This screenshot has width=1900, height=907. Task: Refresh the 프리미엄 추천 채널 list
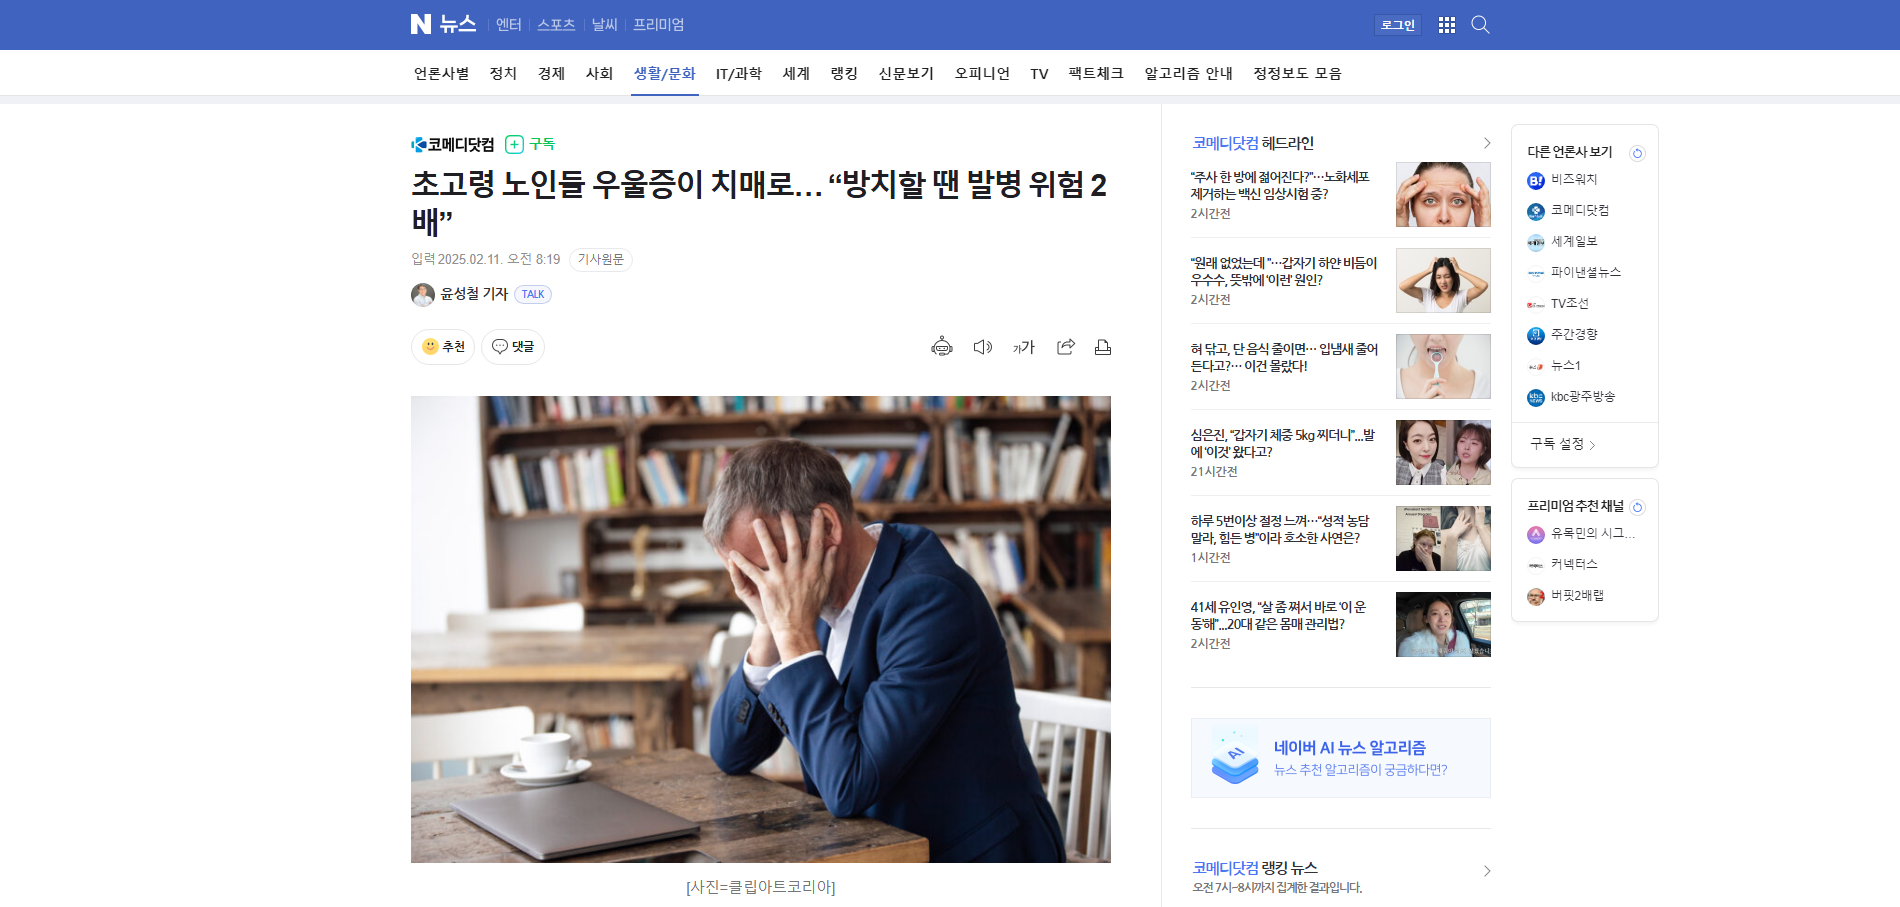point(1637,507)
